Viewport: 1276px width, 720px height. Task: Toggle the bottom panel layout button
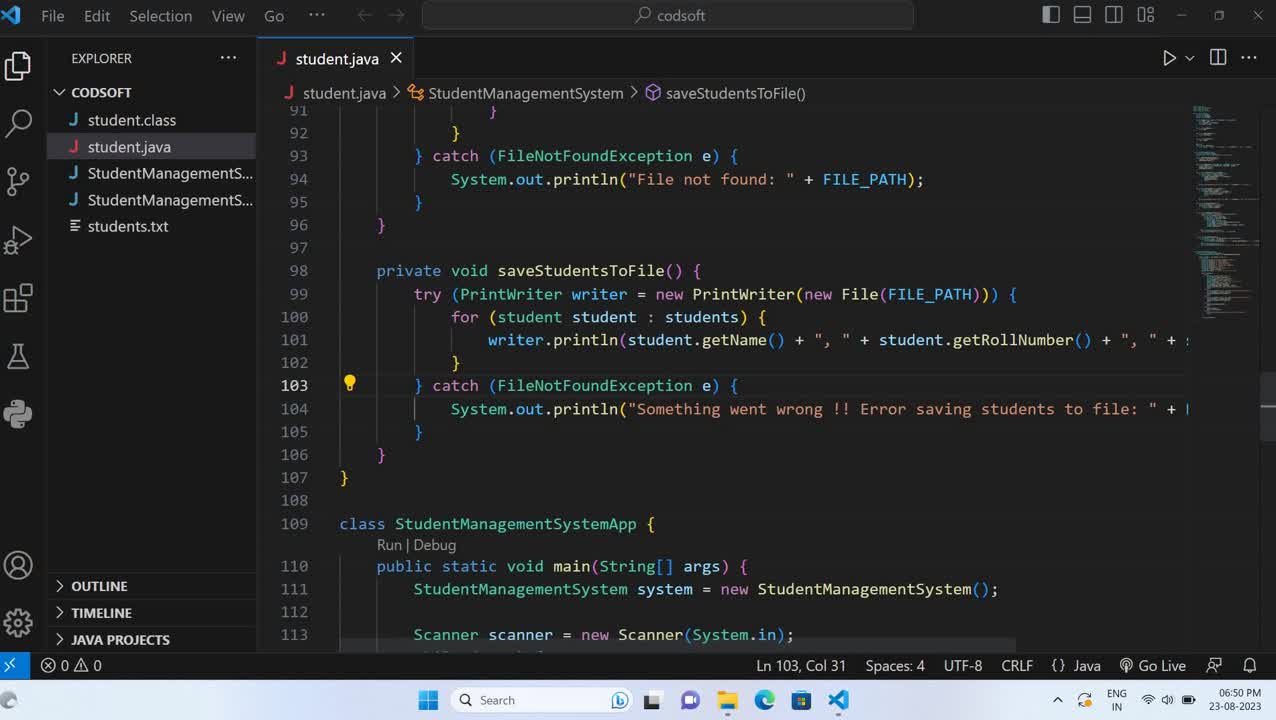coord(1082,15)
